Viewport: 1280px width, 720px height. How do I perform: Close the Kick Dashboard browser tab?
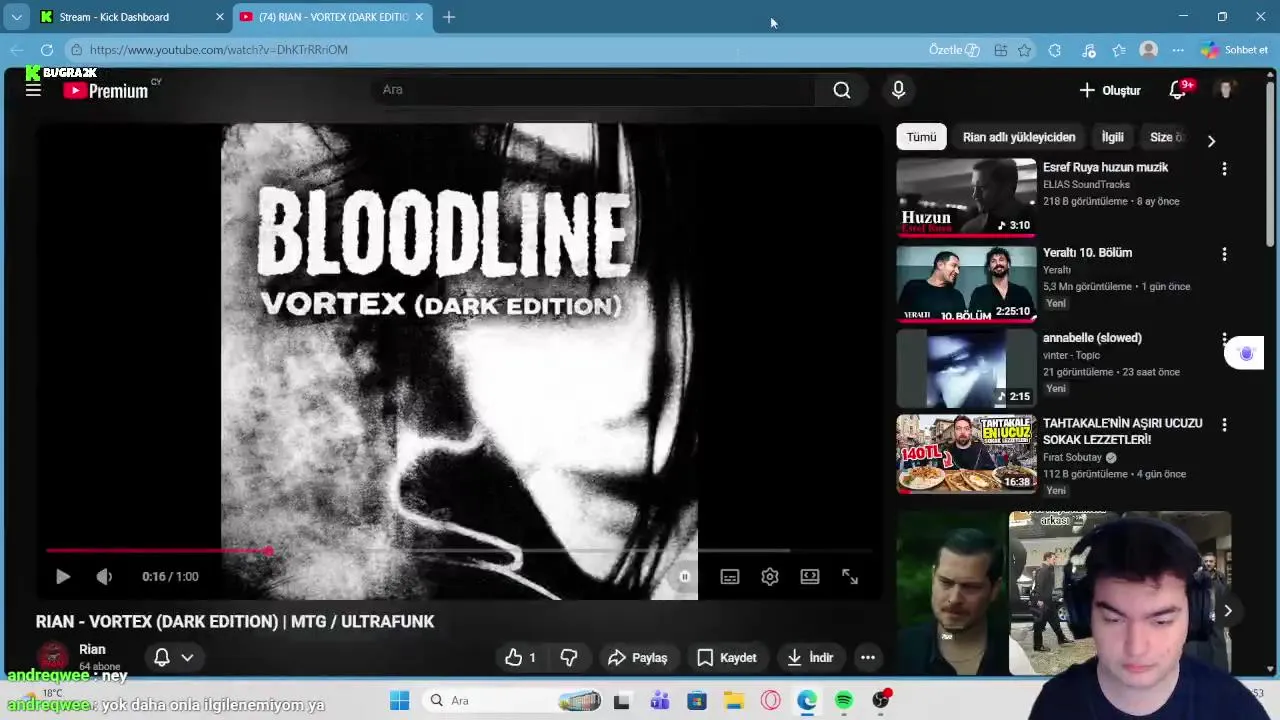pos(220,17)
